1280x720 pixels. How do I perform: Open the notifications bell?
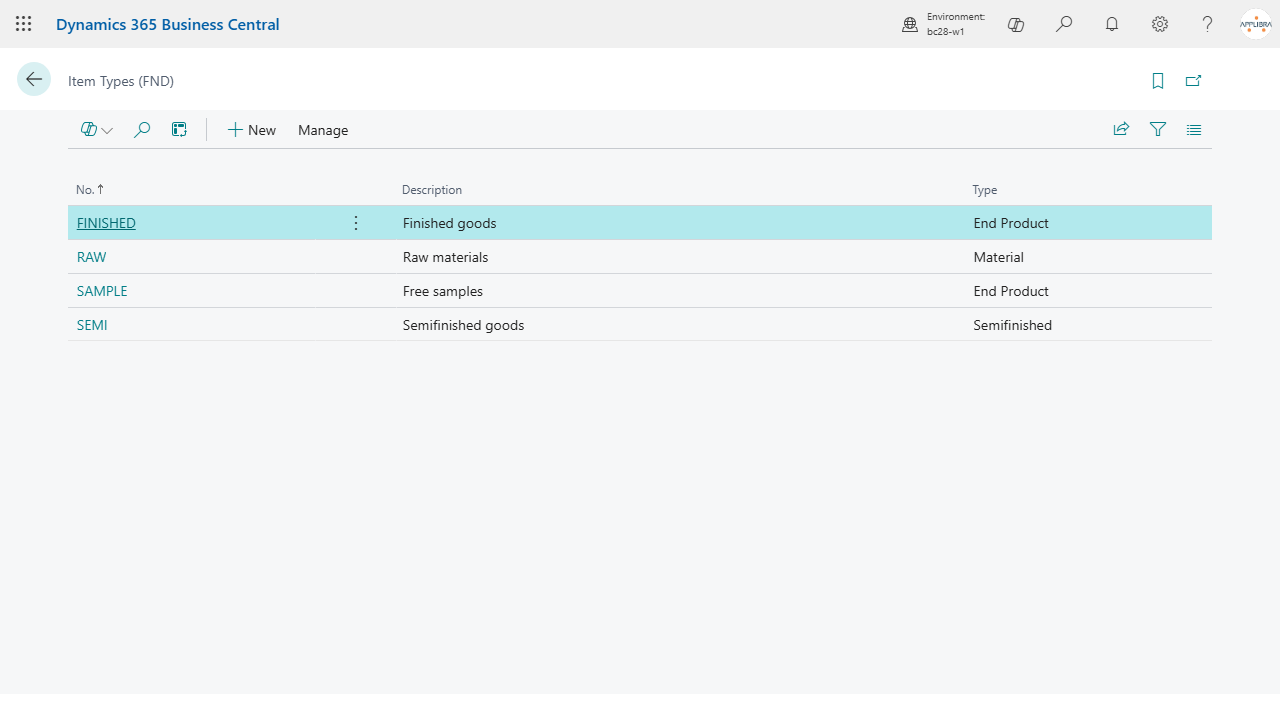1112,24
